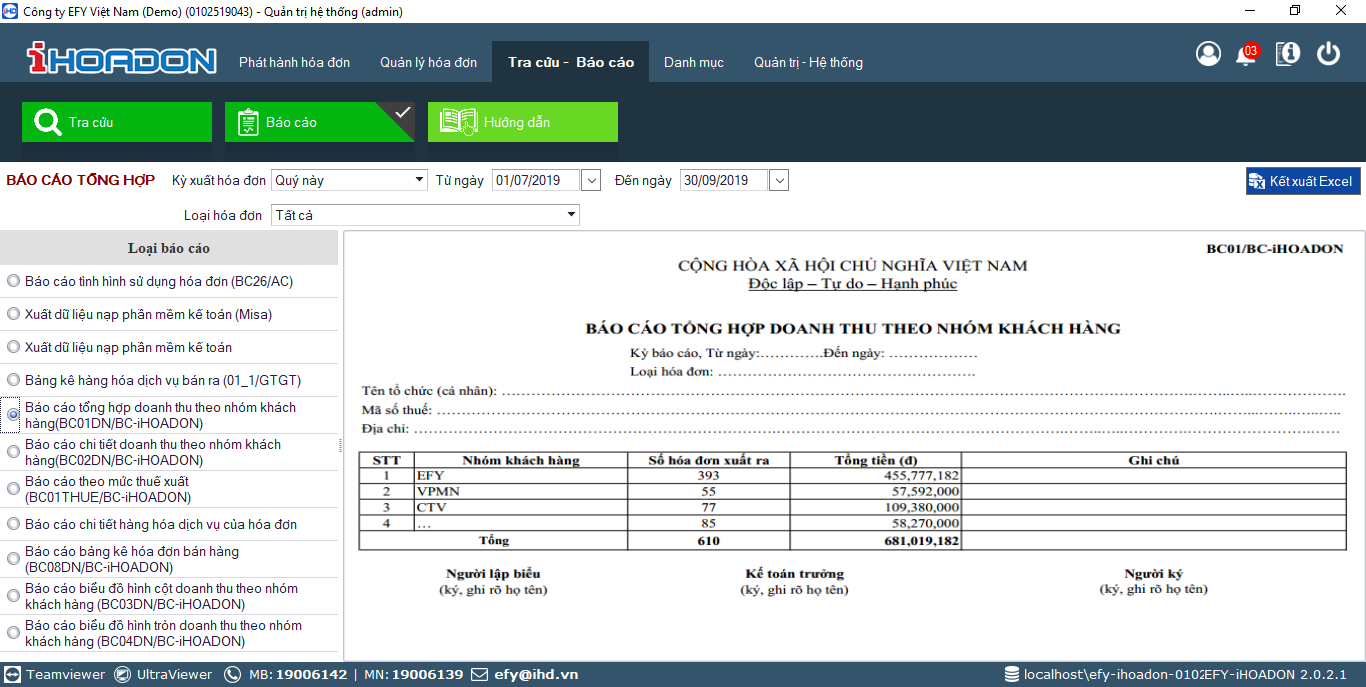Click the Đến ngày date input field

point(723,181)
